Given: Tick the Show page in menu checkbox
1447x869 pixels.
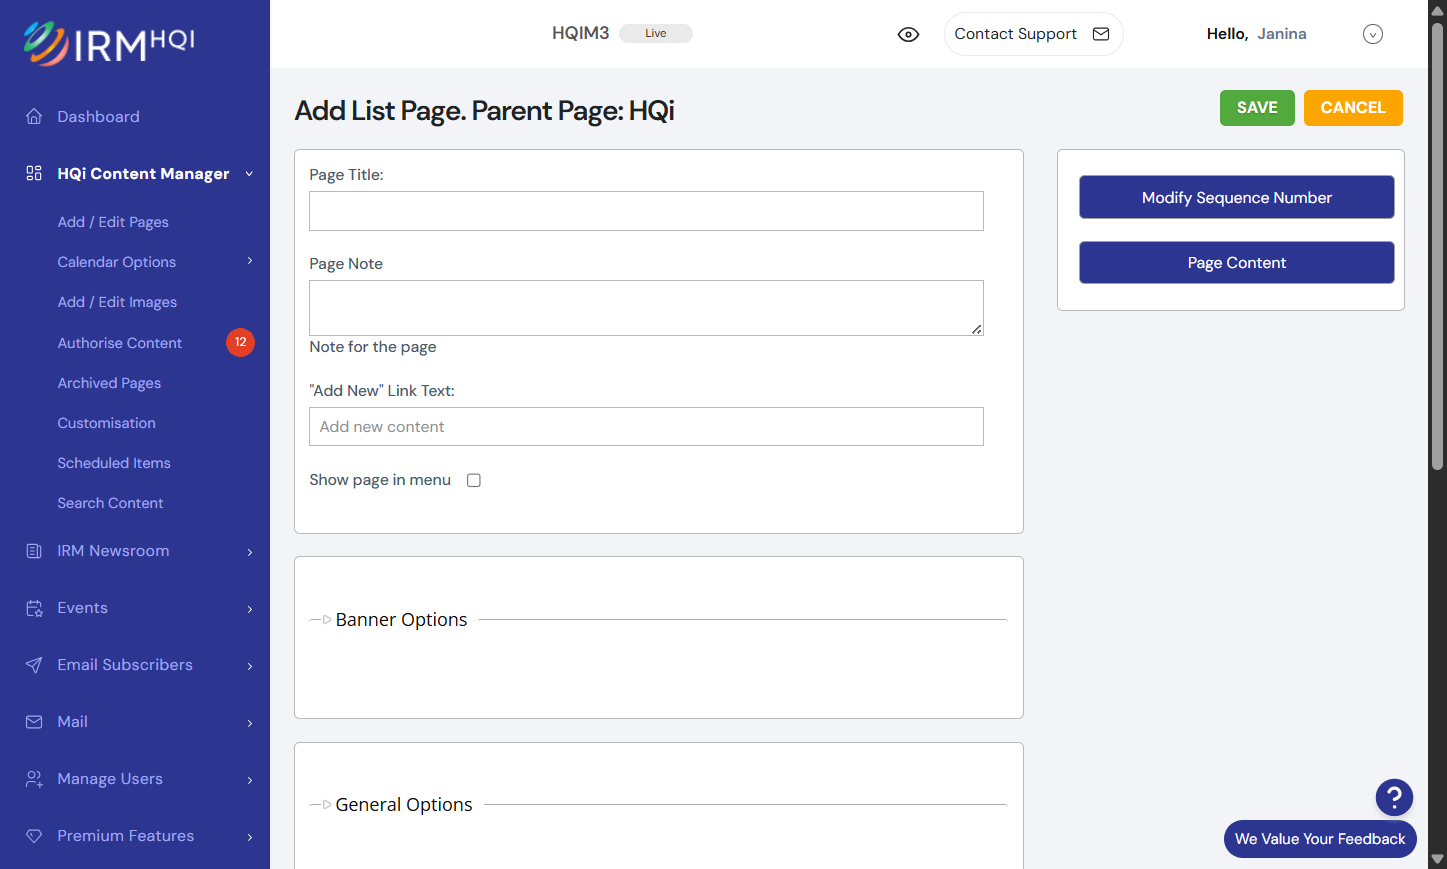Looking at the screenshot, I should point(474,480).
